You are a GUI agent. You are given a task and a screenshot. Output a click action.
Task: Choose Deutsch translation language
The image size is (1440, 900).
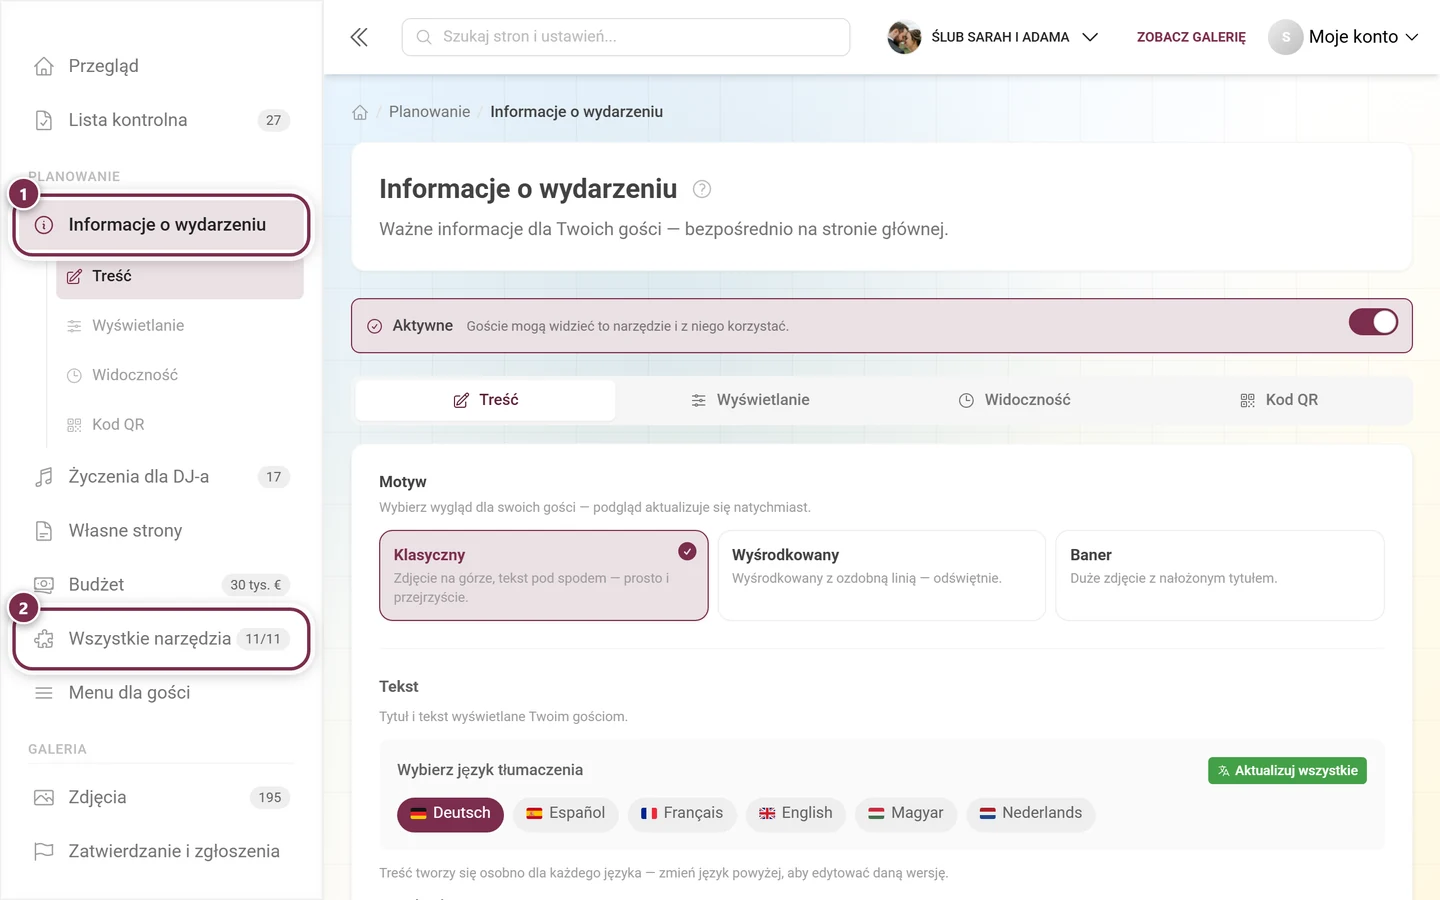(x=450, y=814)
